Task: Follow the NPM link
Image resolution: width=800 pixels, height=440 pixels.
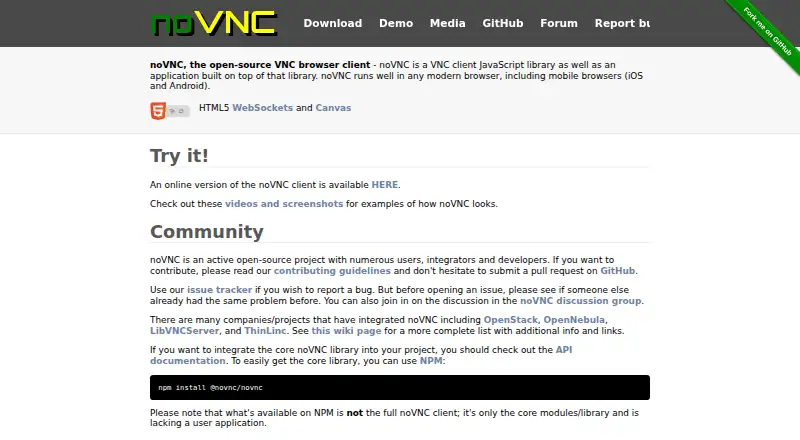Action: (x=431, y=361)
